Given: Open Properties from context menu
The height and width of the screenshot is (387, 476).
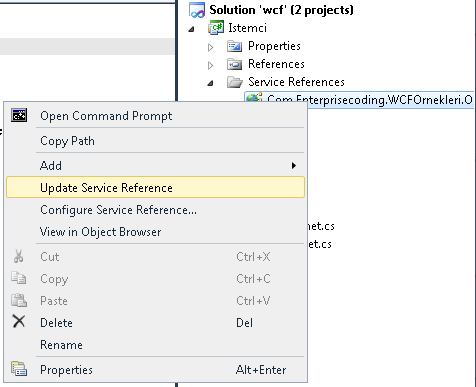Looking at the screenshot, I should pyautogui.click(x=155, y=370).
